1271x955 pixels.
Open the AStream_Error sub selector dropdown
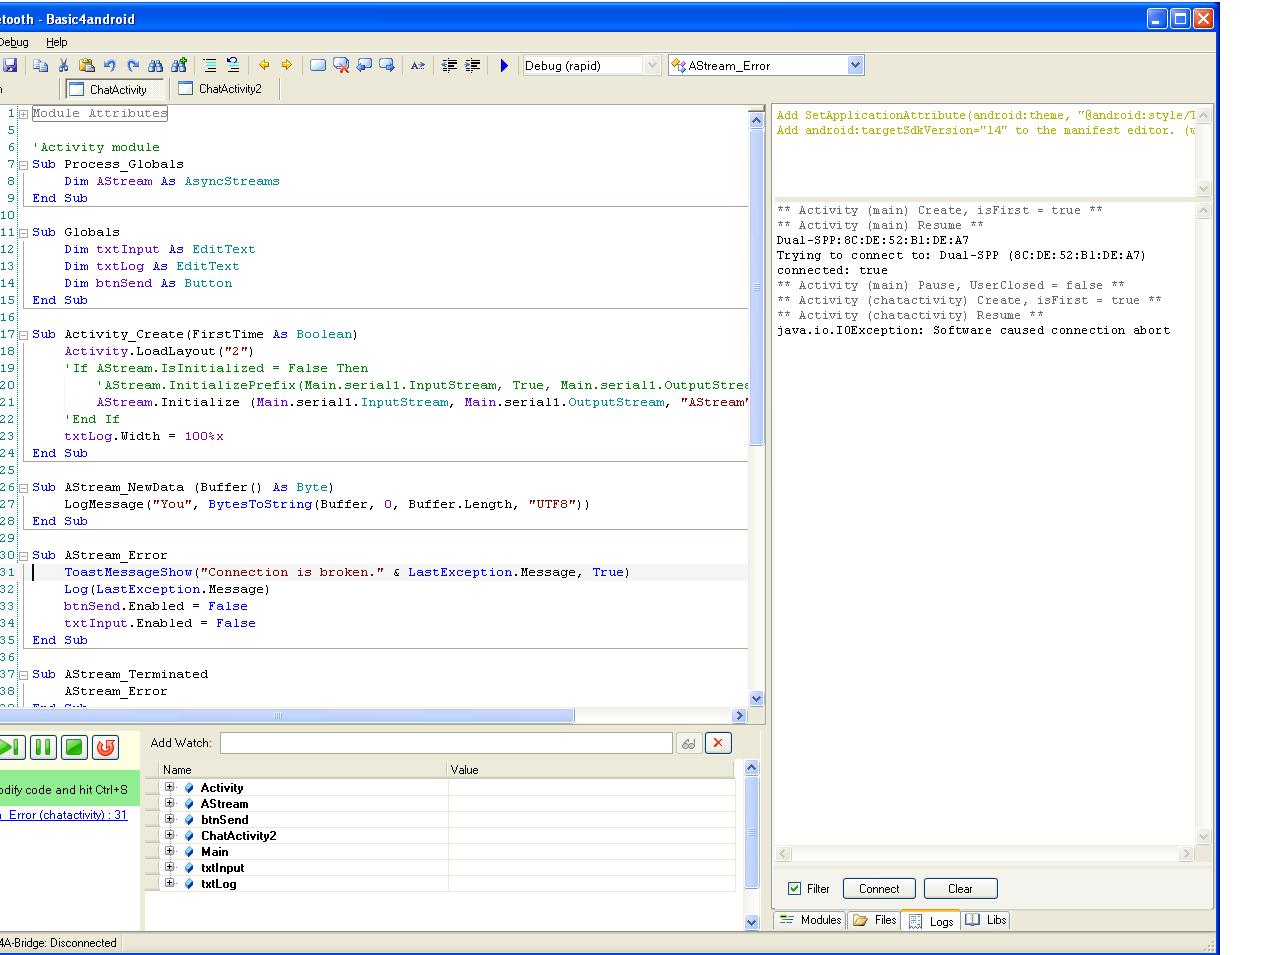pos(855,65)
